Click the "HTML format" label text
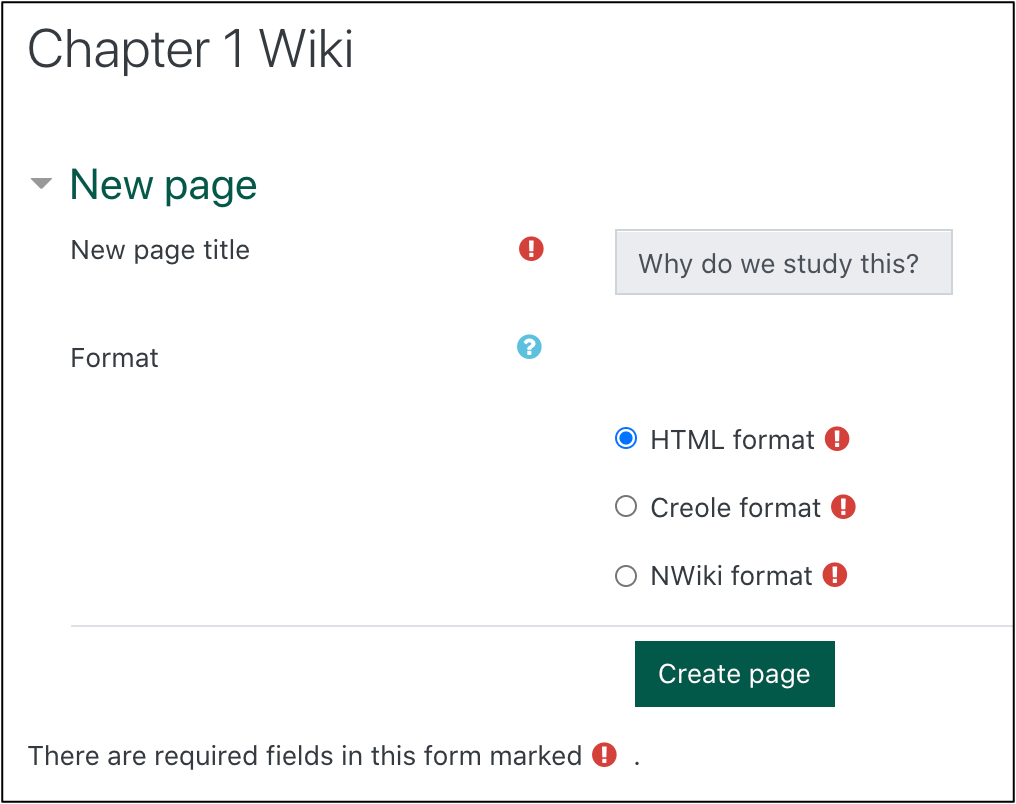 [x=732, y=440]
